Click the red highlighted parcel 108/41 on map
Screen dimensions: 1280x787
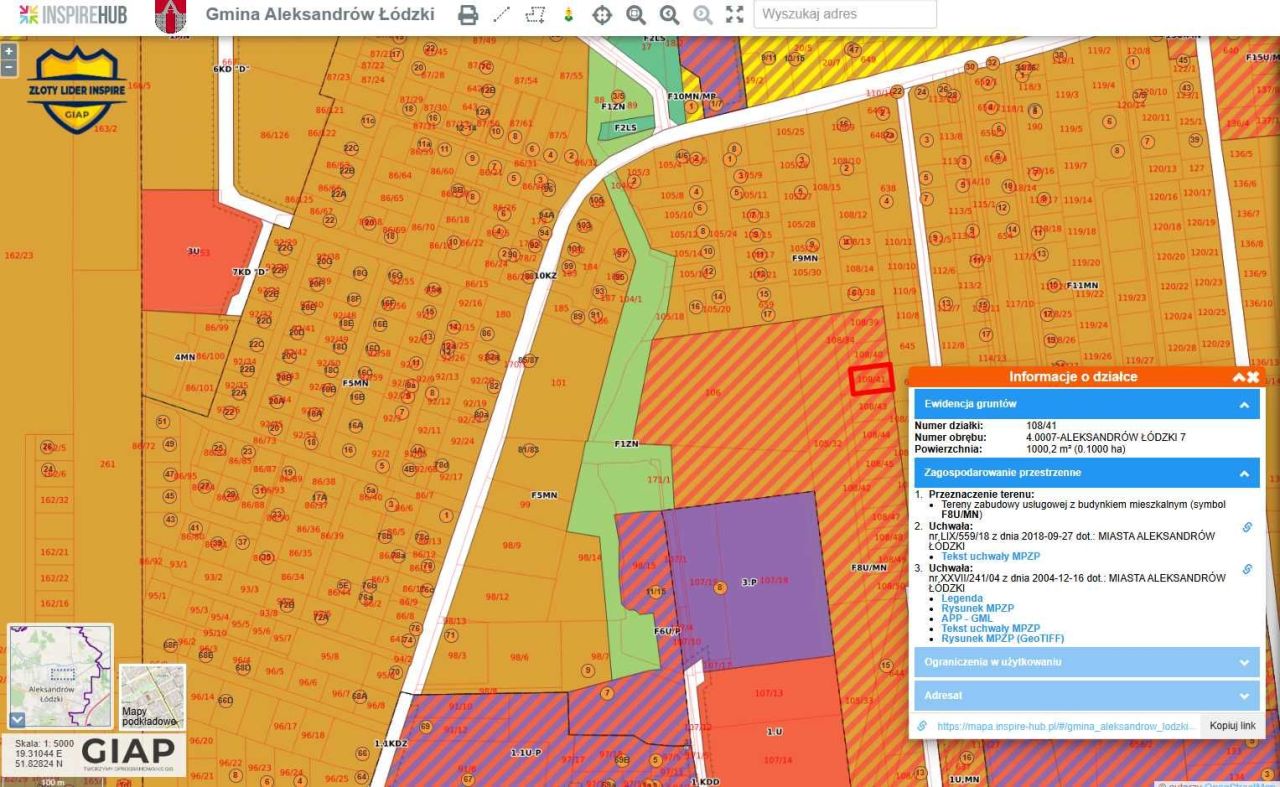871,380
